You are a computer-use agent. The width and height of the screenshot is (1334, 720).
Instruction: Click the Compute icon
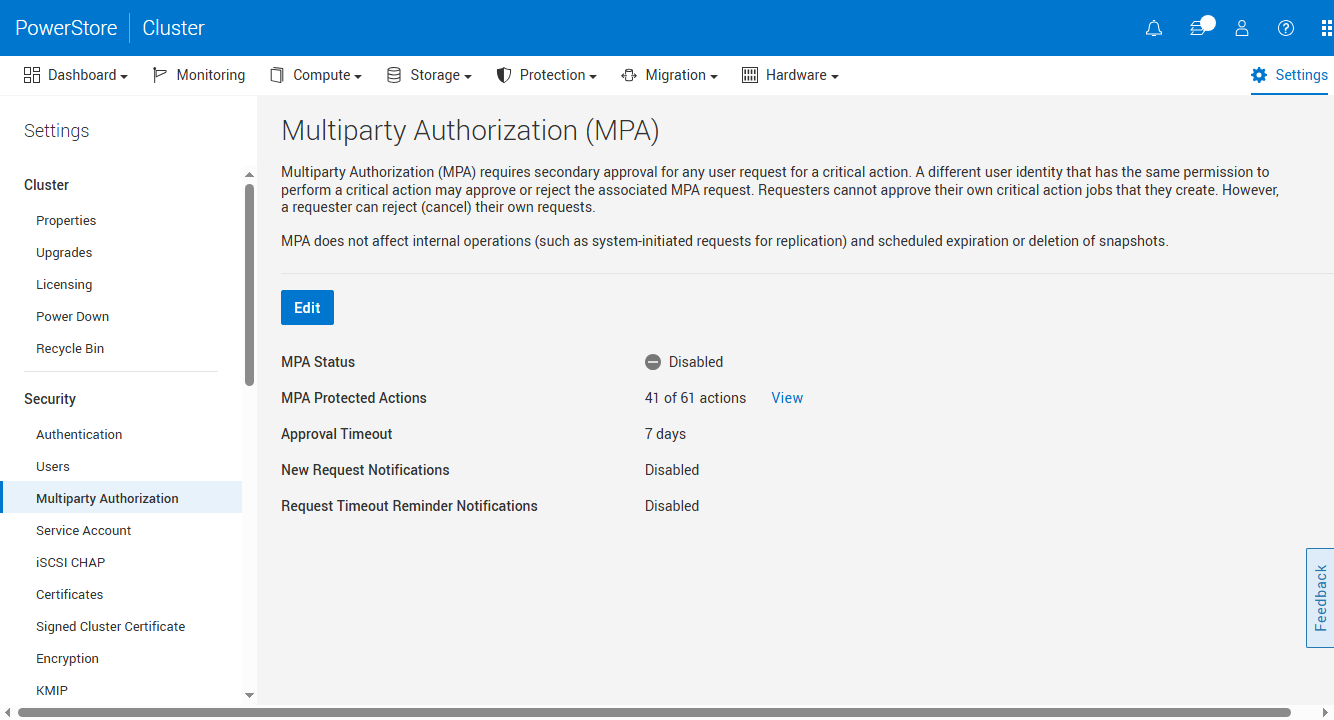(x=277, y=75)
